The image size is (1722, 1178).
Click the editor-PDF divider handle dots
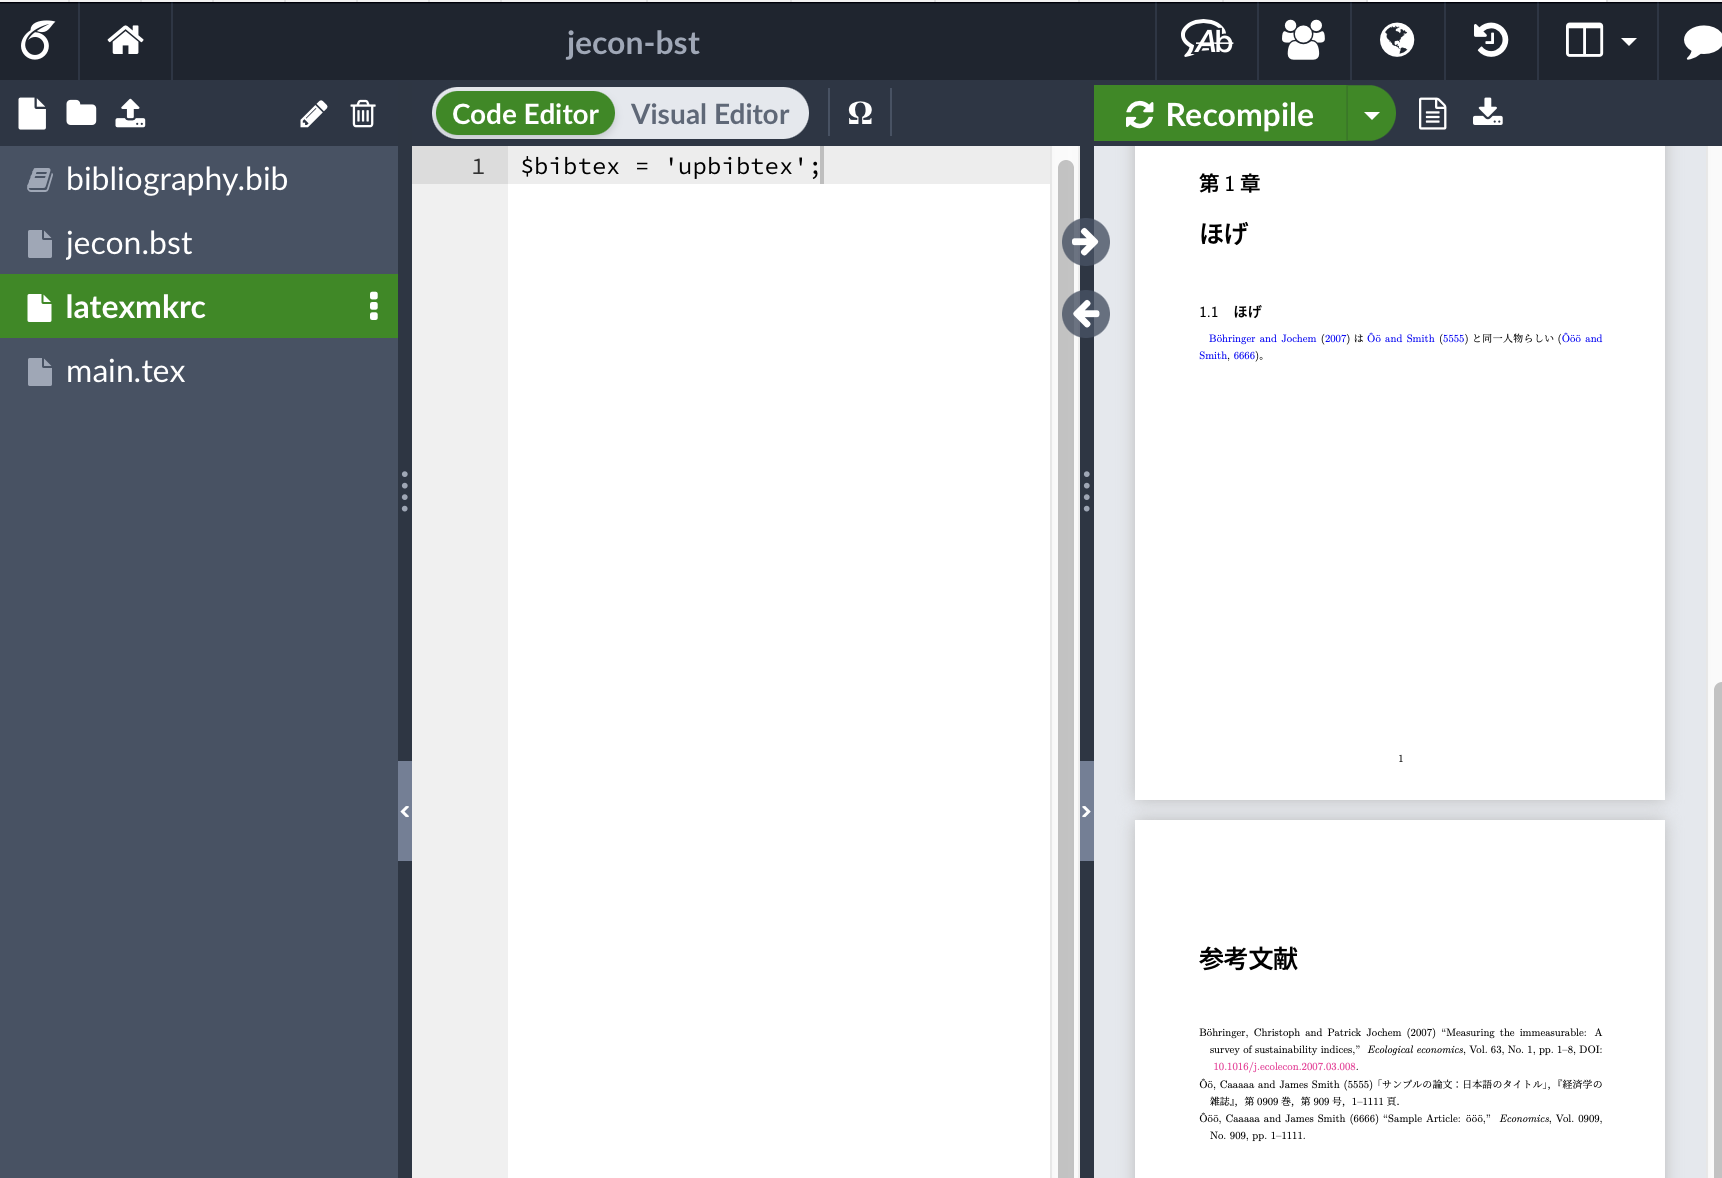point(1086,491)
